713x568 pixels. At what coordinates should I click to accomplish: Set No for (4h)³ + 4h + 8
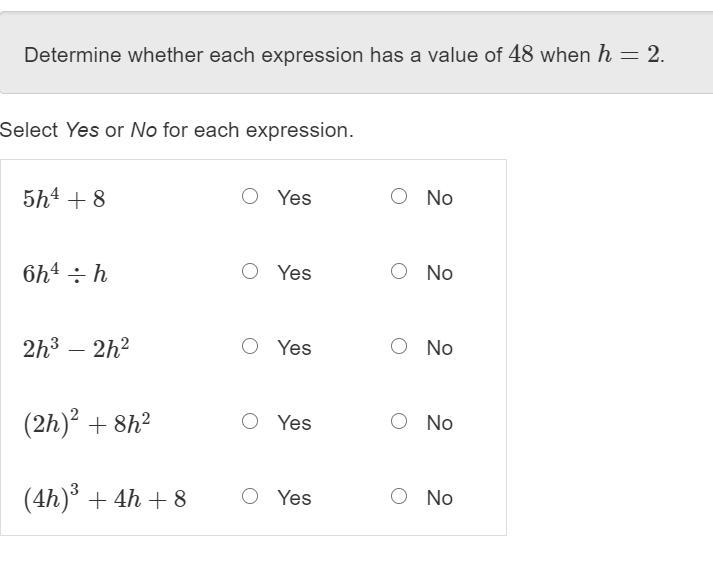(x=399, y=497)
